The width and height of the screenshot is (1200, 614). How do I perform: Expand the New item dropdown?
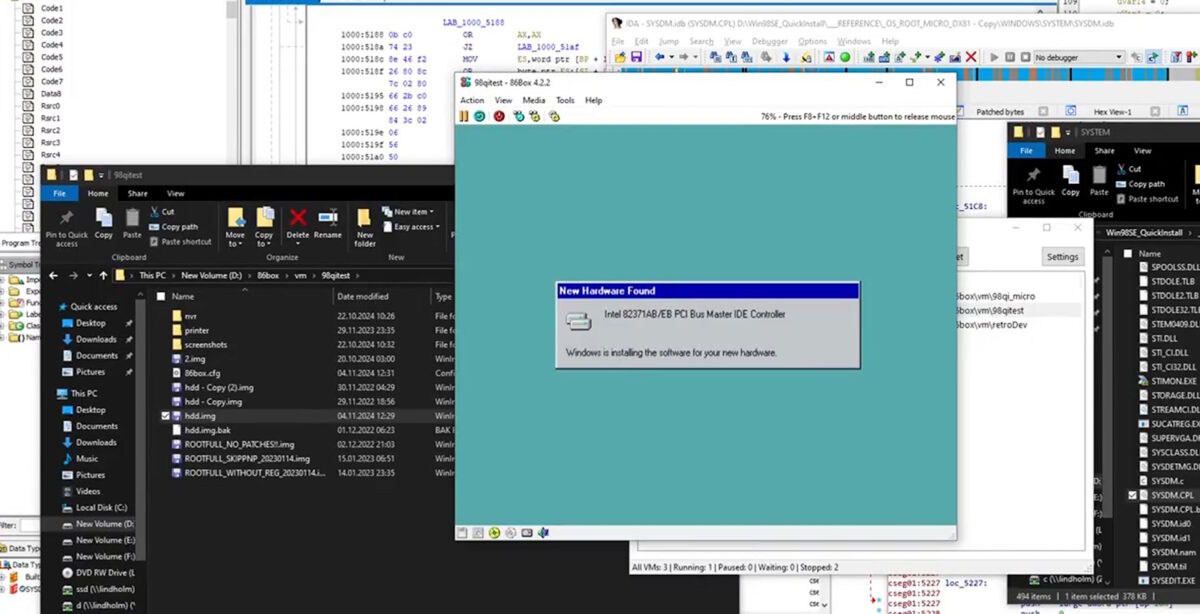coord(410,212)
